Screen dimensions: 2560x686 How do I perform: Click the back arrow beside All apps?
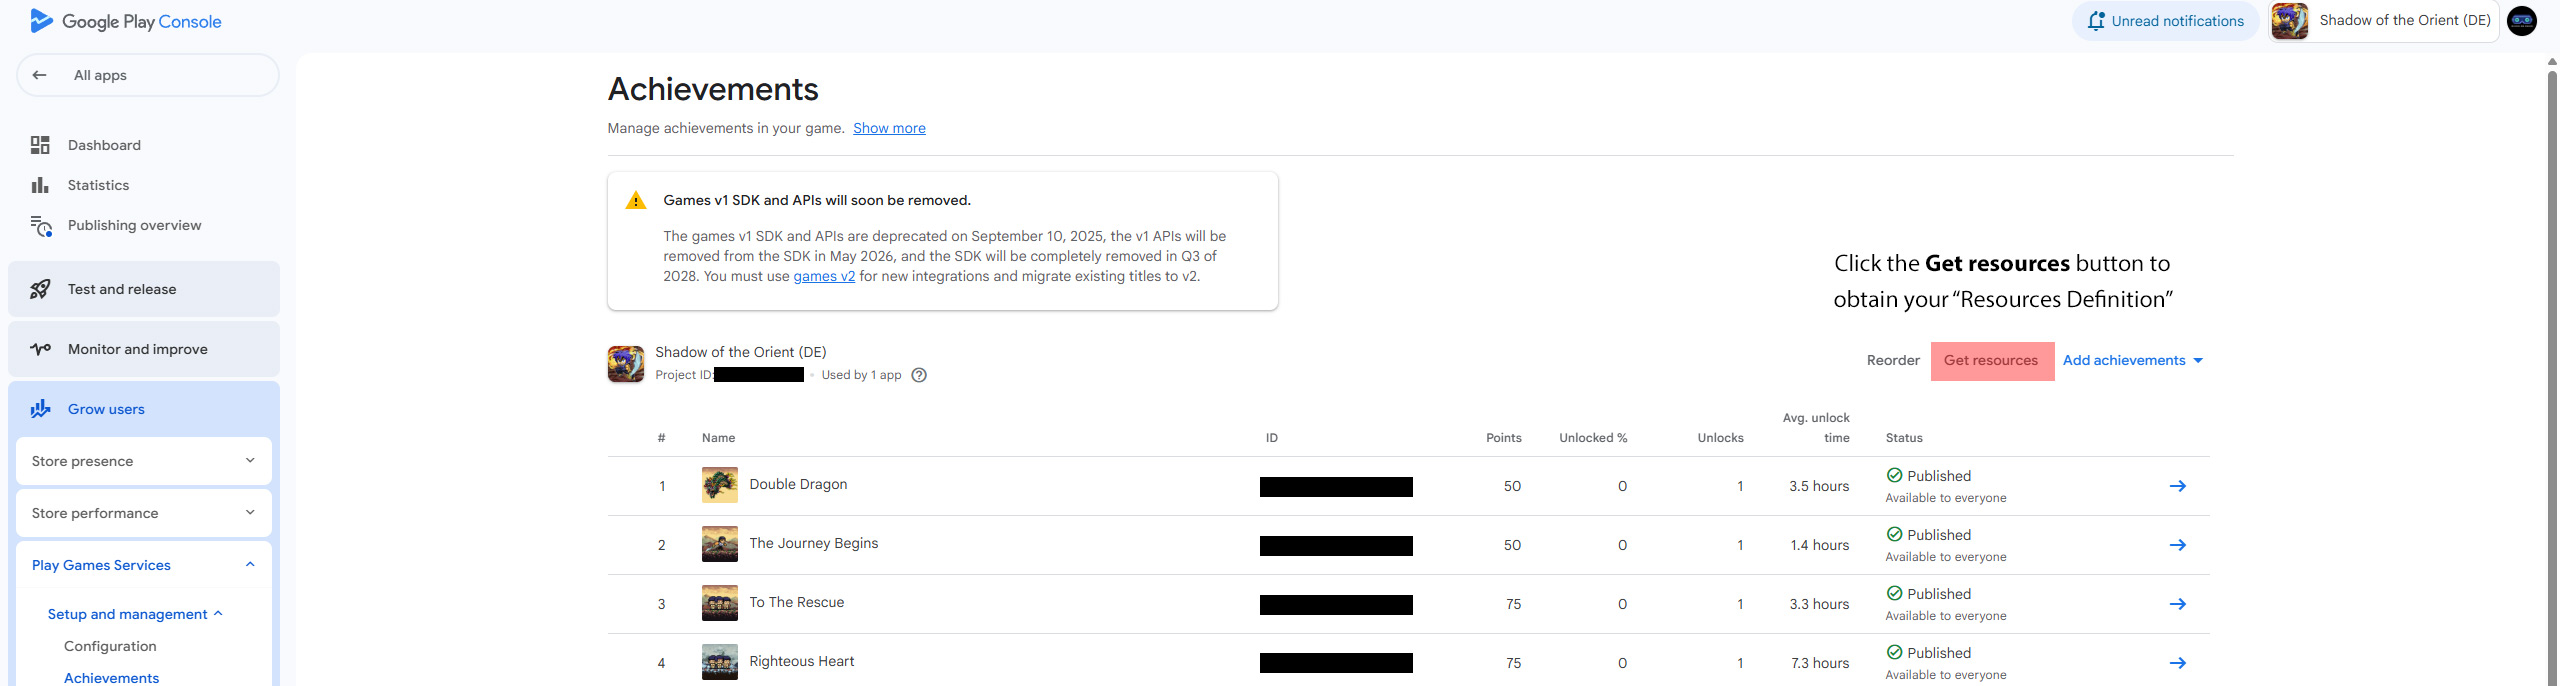coord(40,75)
